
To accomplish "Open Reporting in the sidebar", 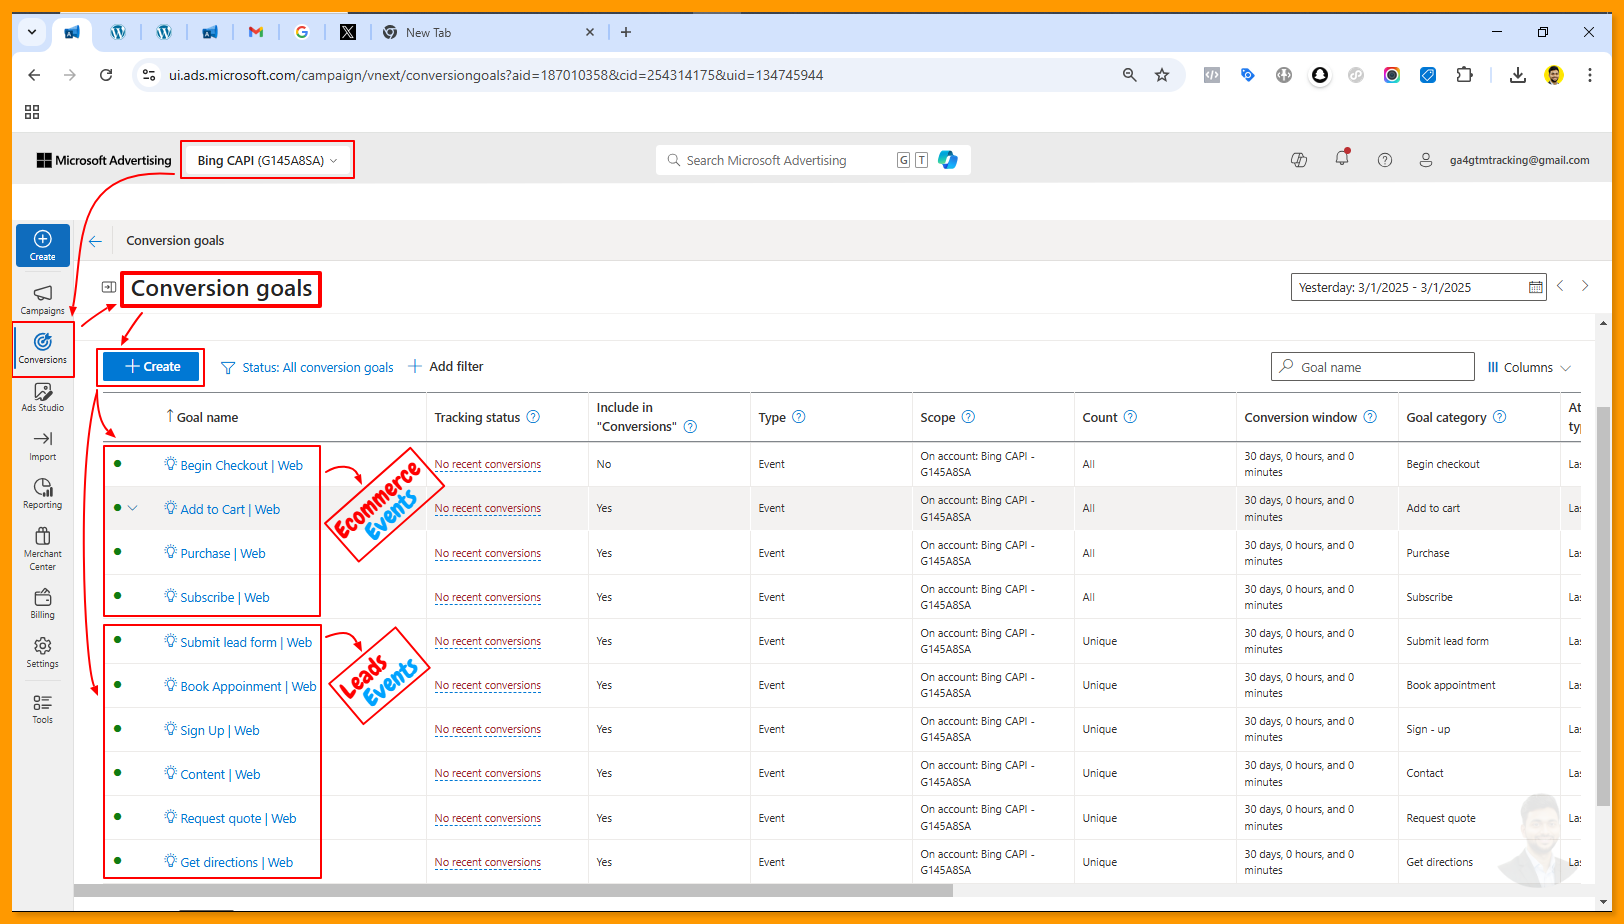I will point(42,493).
